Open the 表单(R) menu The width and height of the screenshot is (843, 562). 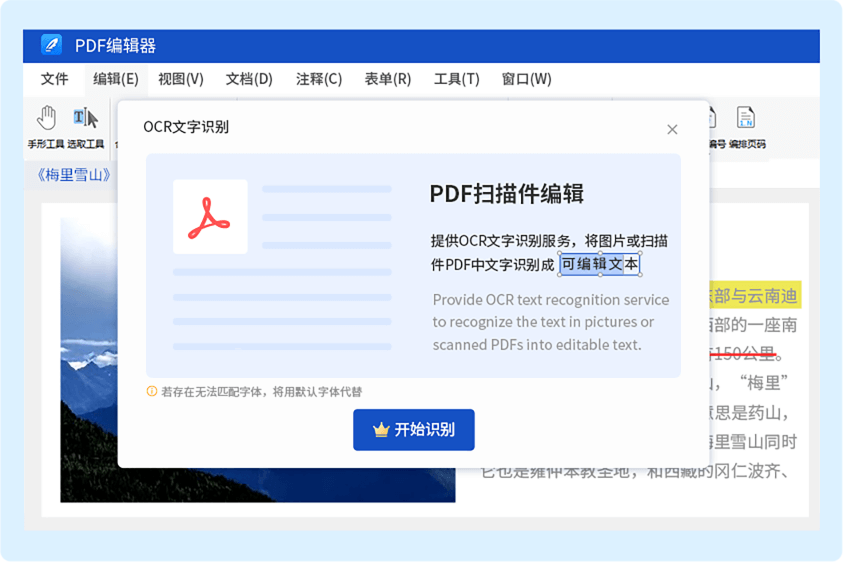[x=387, y=79]
